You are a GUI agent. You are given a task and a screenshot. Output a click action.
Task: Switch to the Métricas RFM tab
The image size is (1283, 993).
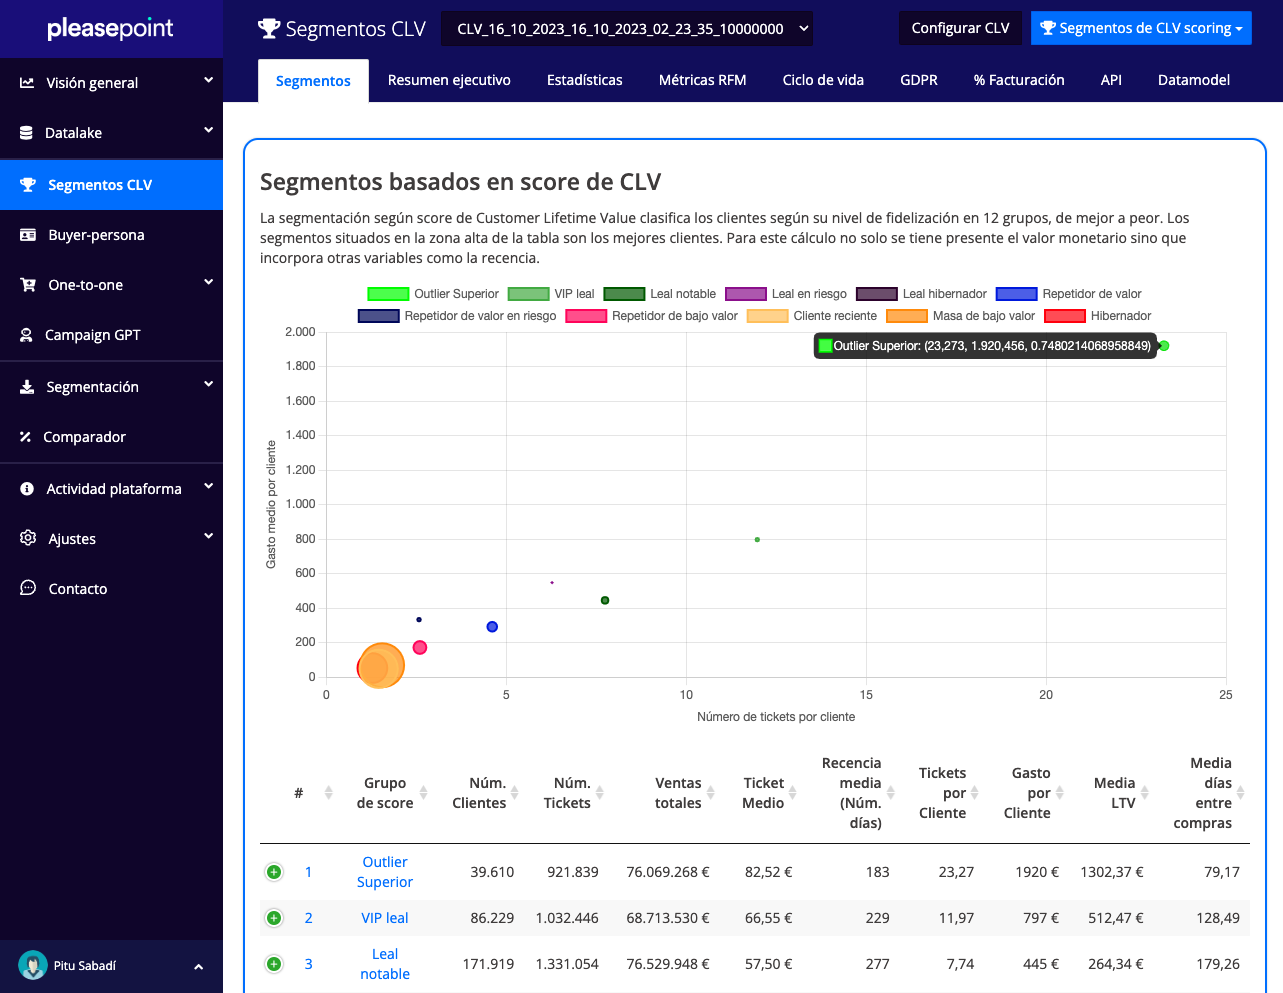[x=702, y=80]
